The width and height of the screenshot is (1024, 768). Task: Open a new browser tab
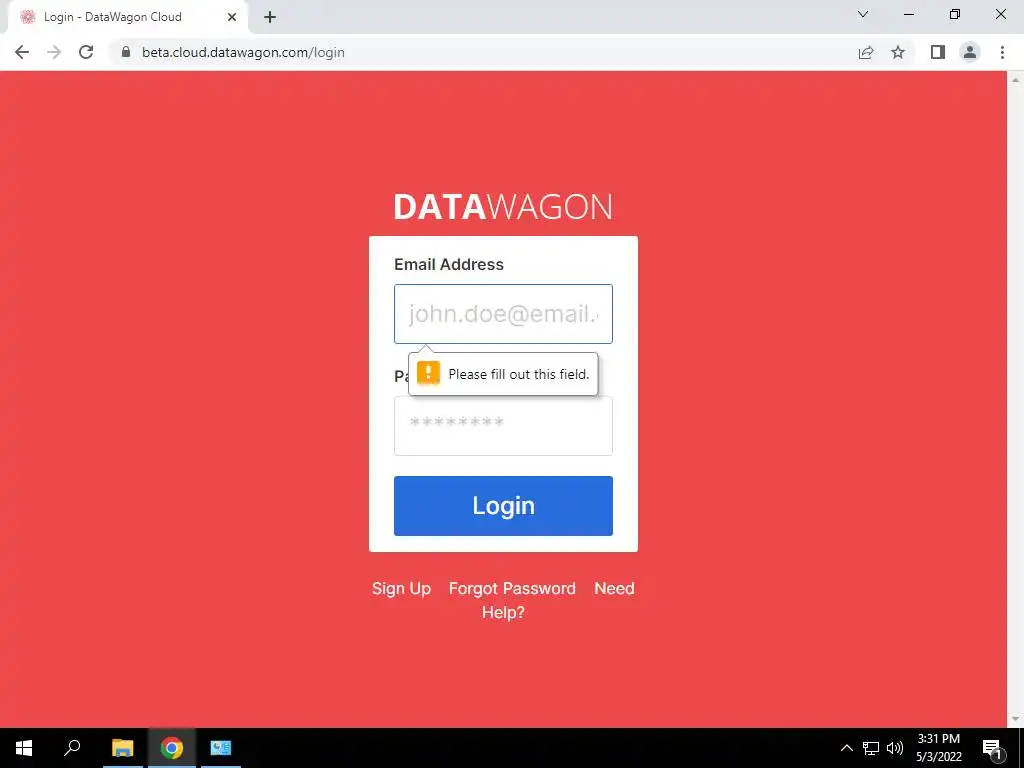click(x=270, y=17)
